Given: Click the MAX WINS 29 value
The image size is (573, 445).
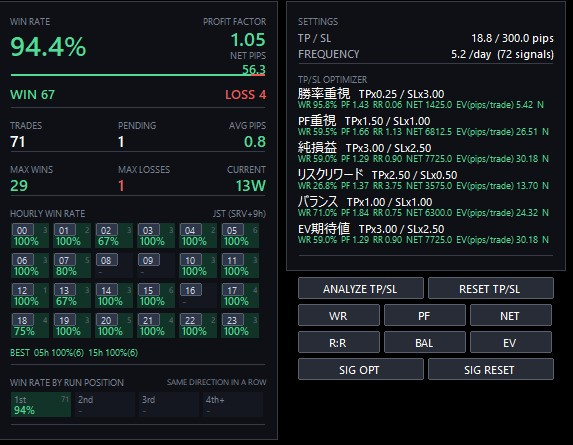Looking at the screenshot, I should (x=19, y=186).
